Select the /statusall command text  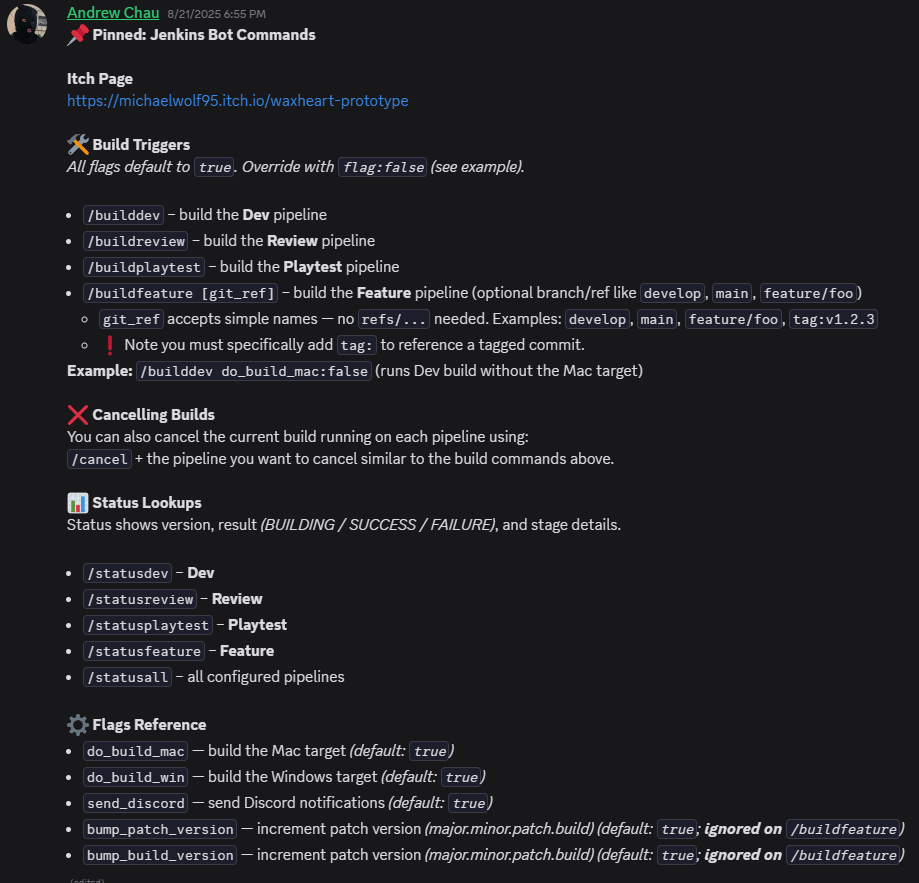tap(127, 677)
